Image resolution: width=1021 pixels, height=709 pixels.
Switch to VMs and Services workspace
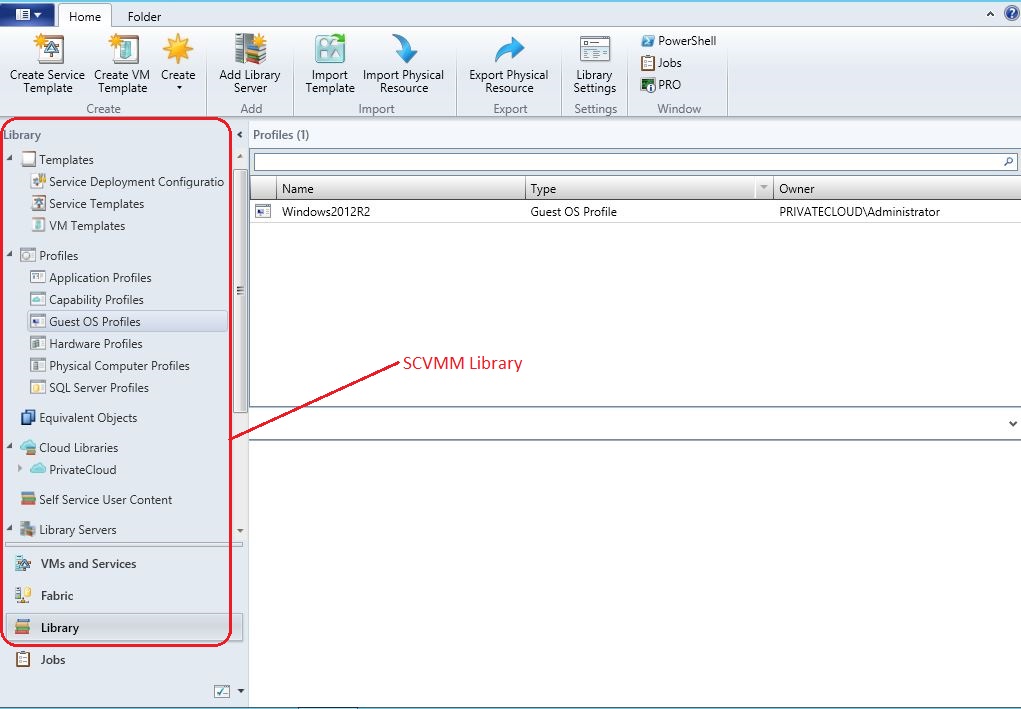tap(124, 564)
